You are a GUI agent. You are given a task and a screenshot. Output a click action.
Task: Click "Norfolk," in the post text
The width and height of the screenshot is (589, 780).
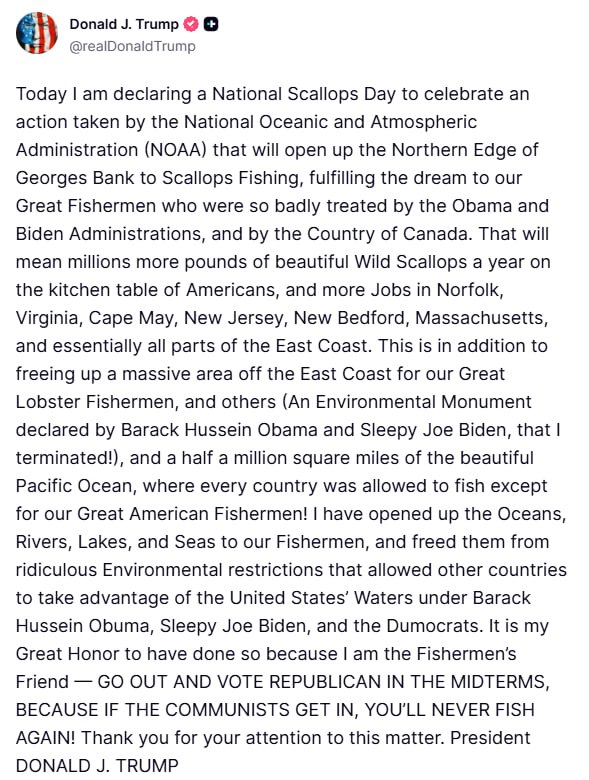[x=470, y=290]
